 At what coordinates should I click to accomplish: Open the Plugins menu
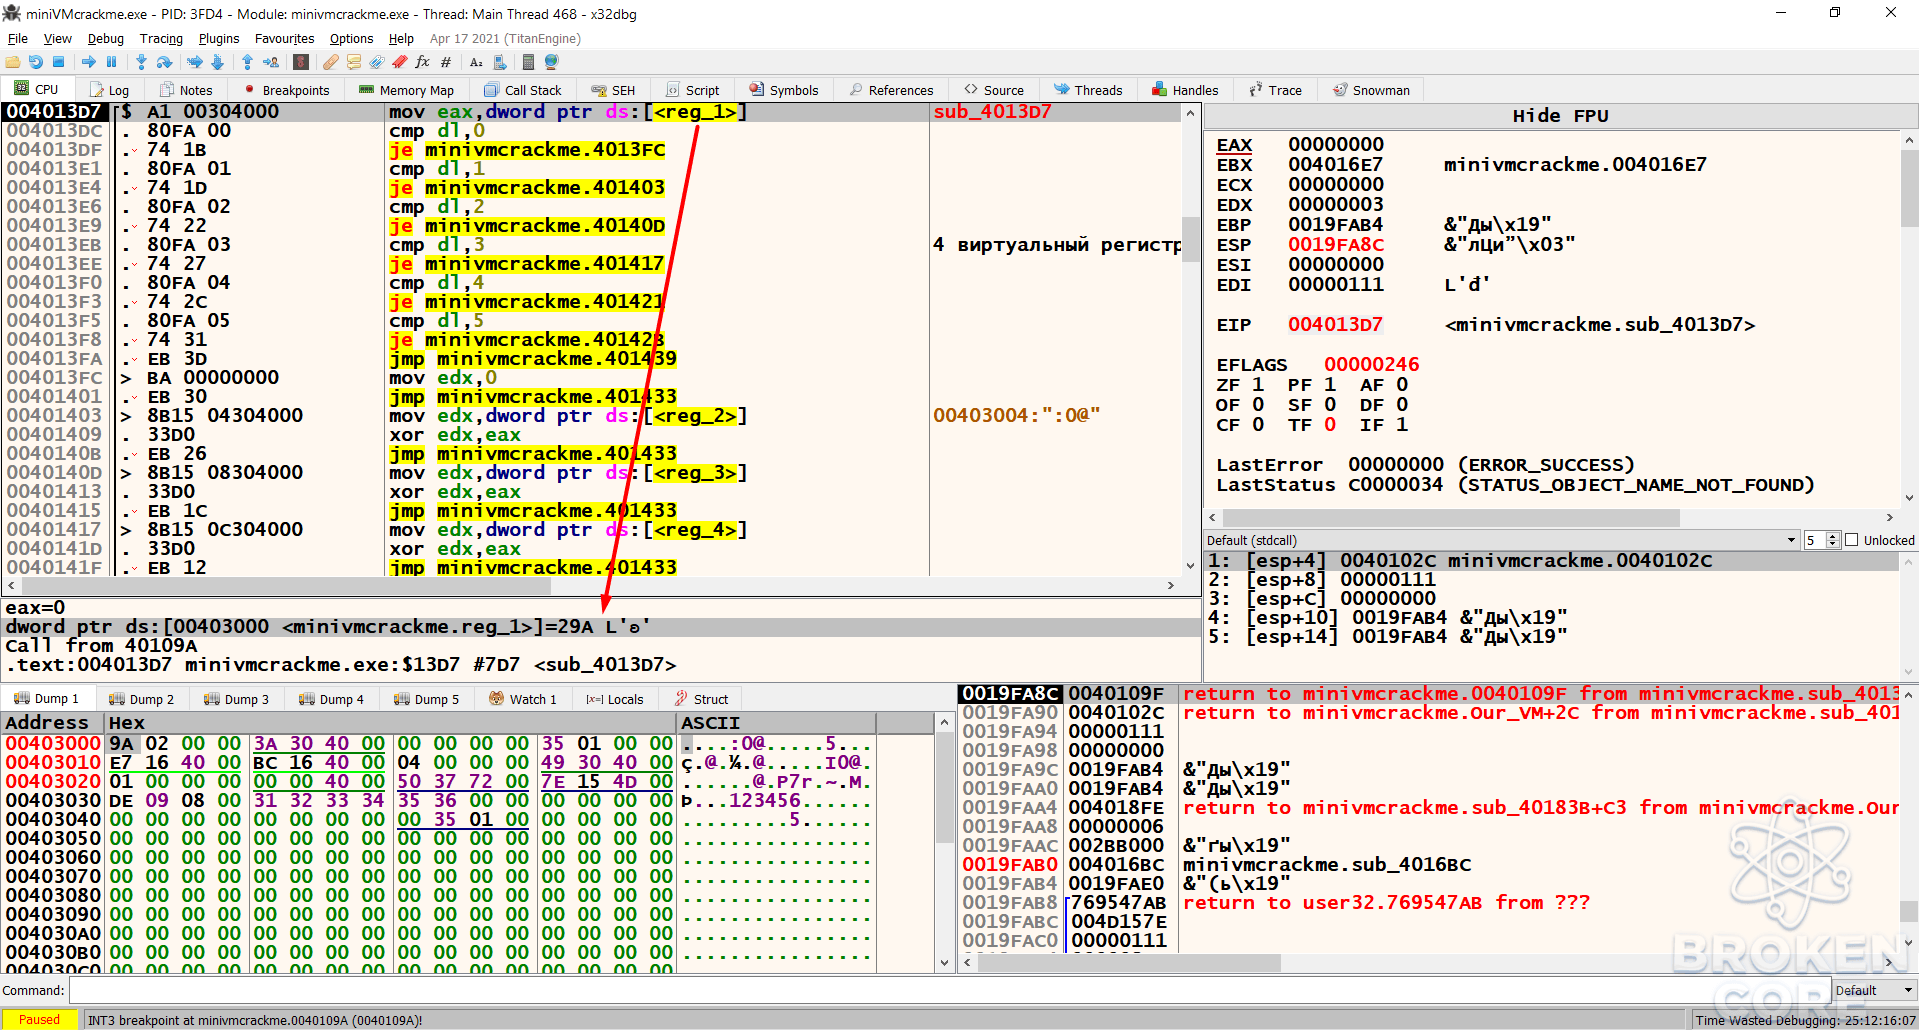point(219,38)
